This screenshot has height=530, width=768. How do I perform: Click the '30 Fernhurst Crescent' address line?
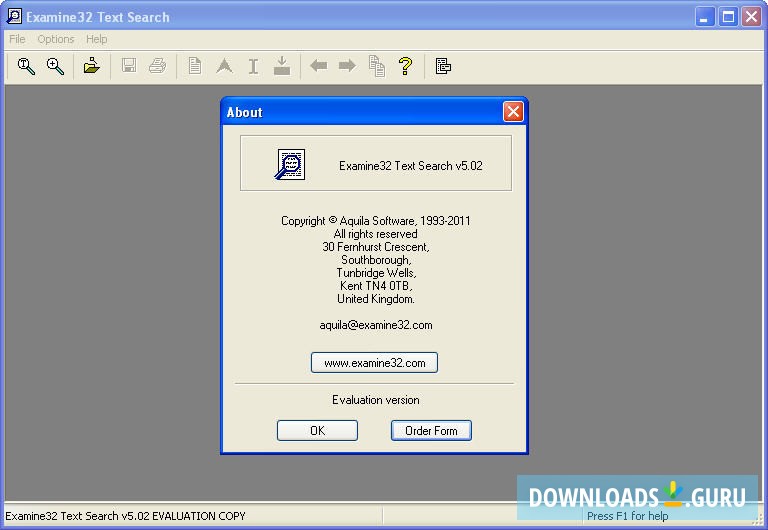pos(376,247)
